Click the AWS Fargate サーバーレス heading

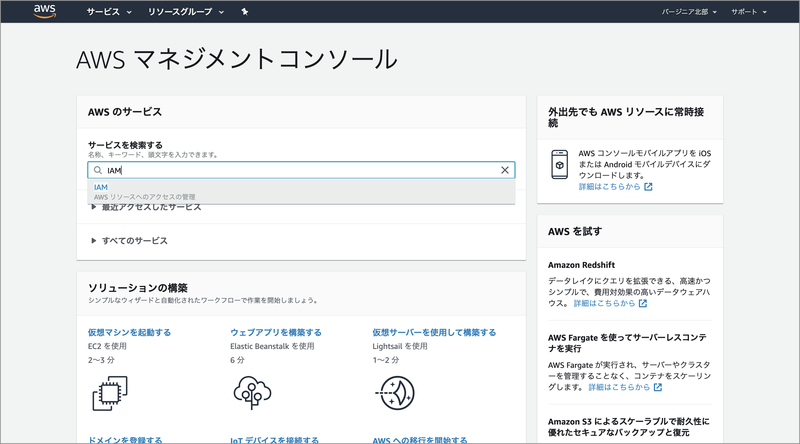point(627,343)
